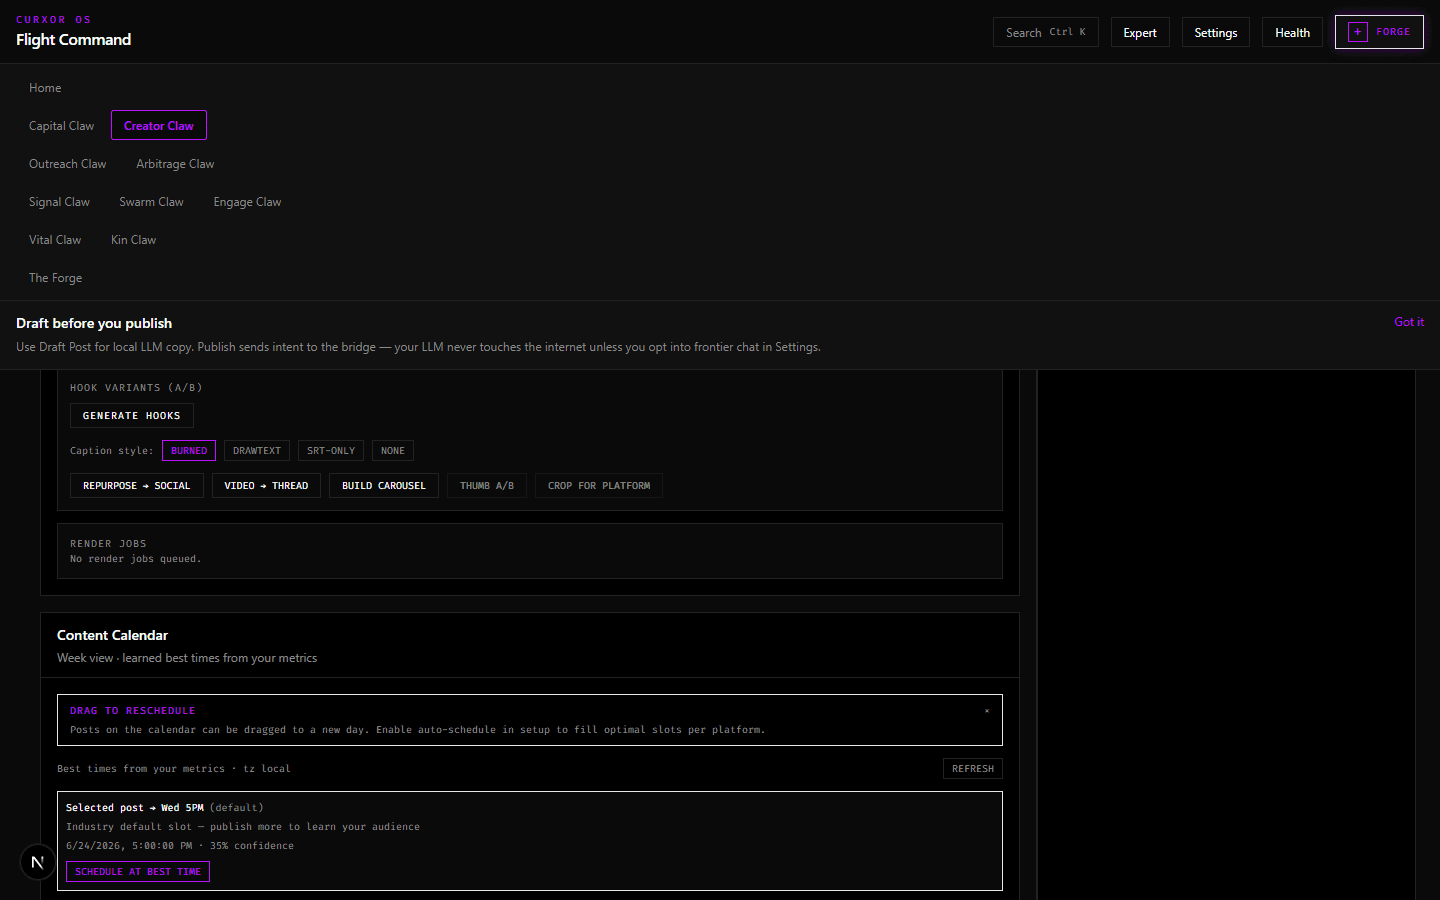Image resolution: width=1440 pixels, height=900 pixels.
Task: Open Settings from header
Action: 1216,32
